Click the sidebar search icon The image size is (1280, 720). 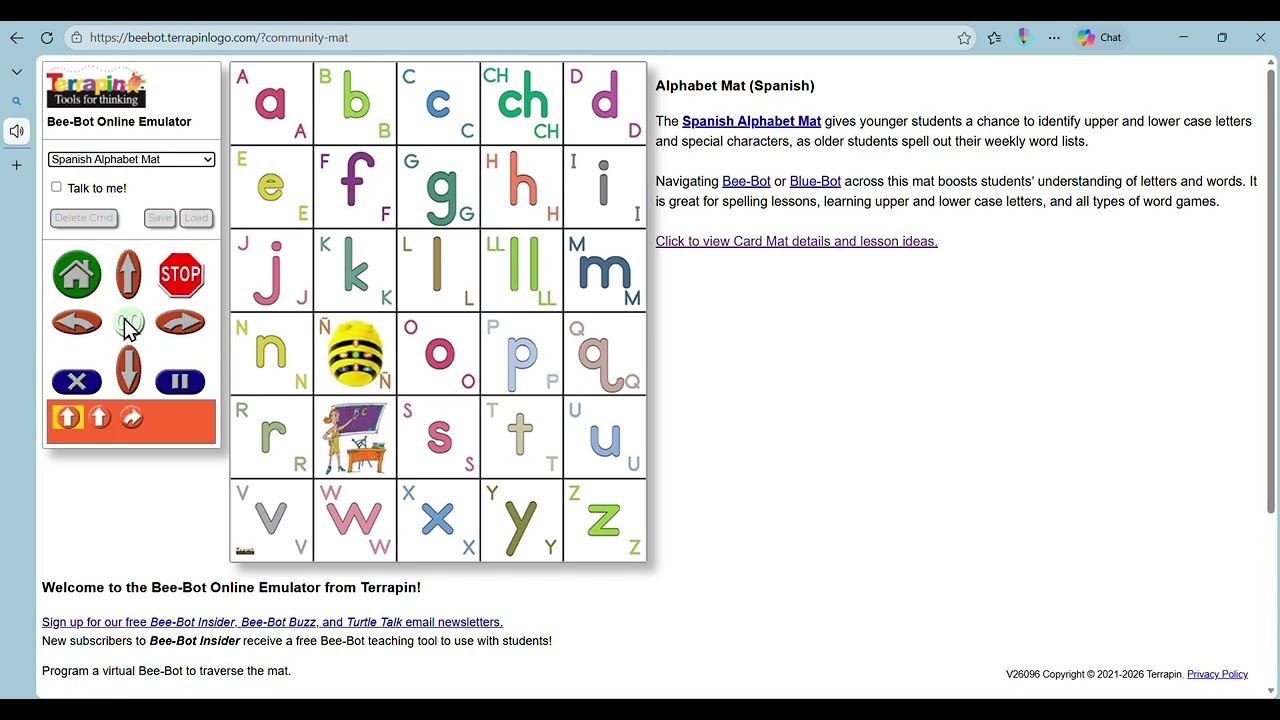coord(16,101)
